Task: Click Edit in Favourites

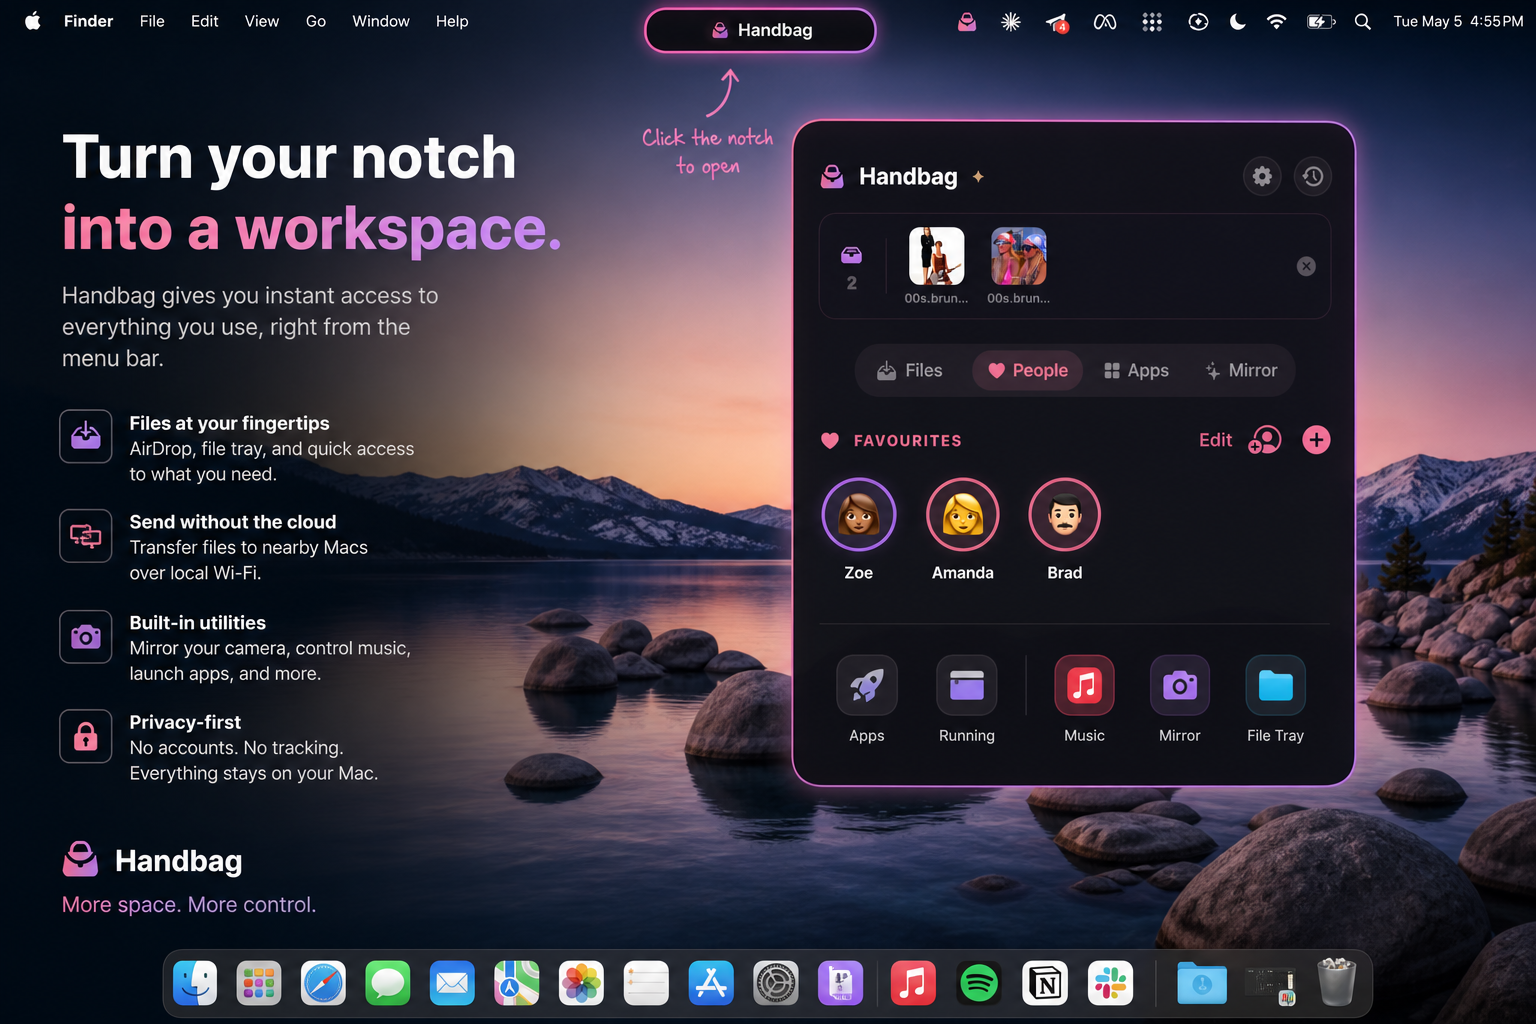Action: click(x=1215, y=440)
